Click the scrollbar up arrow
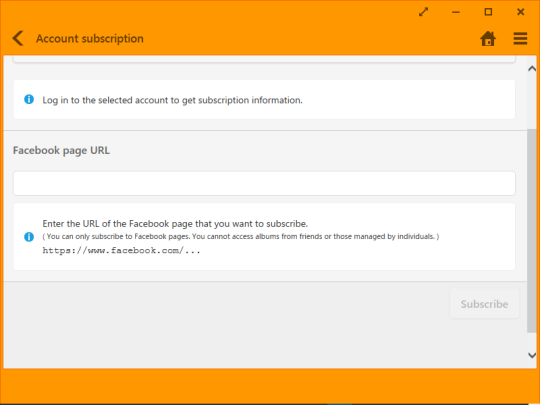The width and height of the screenshot is (540, 405). coord(532,69)
